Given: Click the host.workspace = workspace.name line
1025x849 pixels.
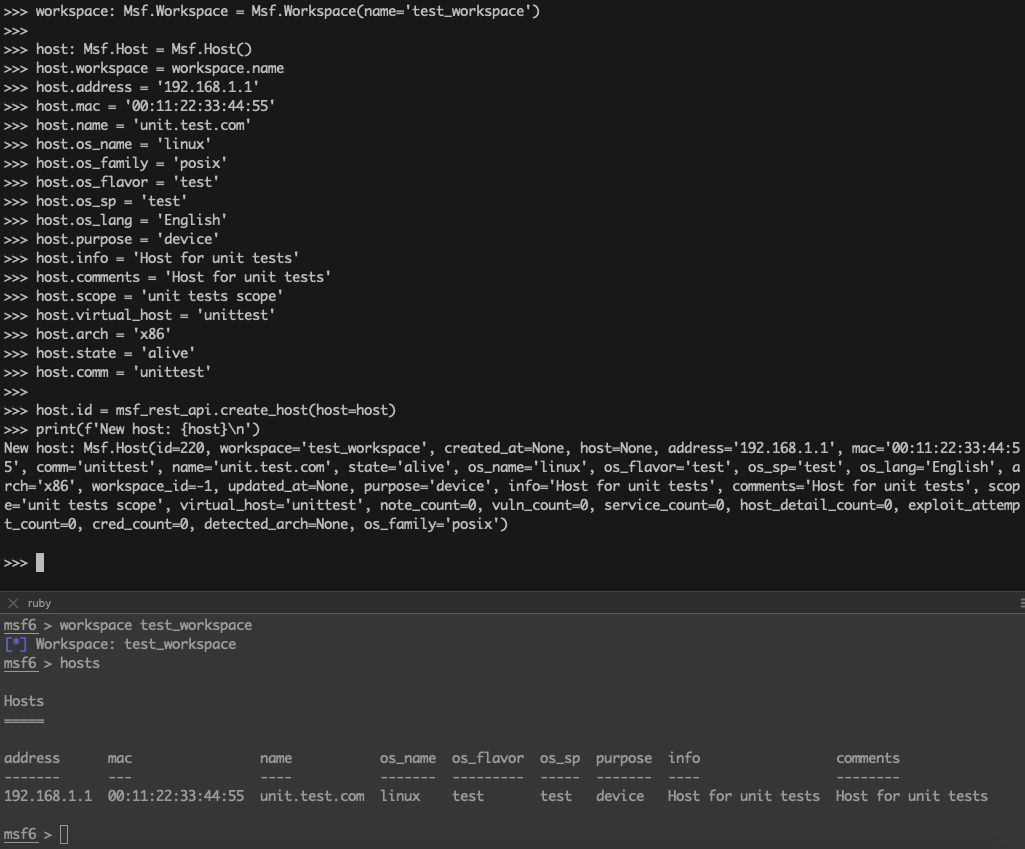Looking at the screenshot, I should (x=144, y=68).
